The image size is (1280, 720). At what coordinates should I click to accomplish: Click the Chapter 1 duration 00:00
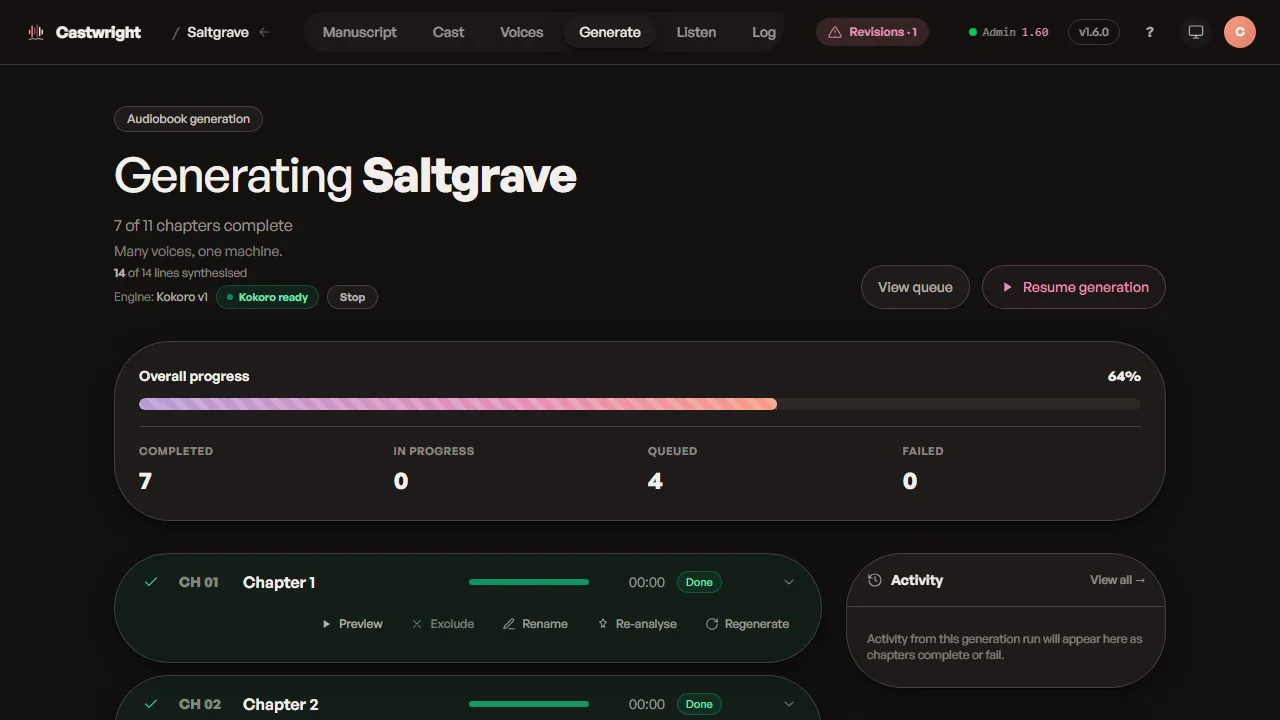pos(647,582)
